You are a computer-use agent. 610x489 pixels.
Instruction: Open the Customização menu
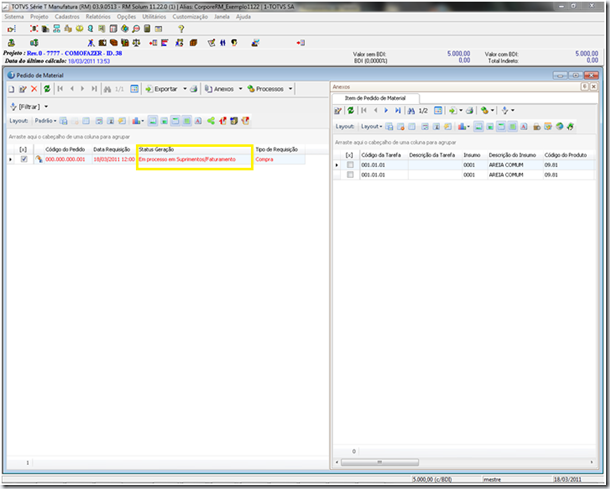tap(190, 17)
